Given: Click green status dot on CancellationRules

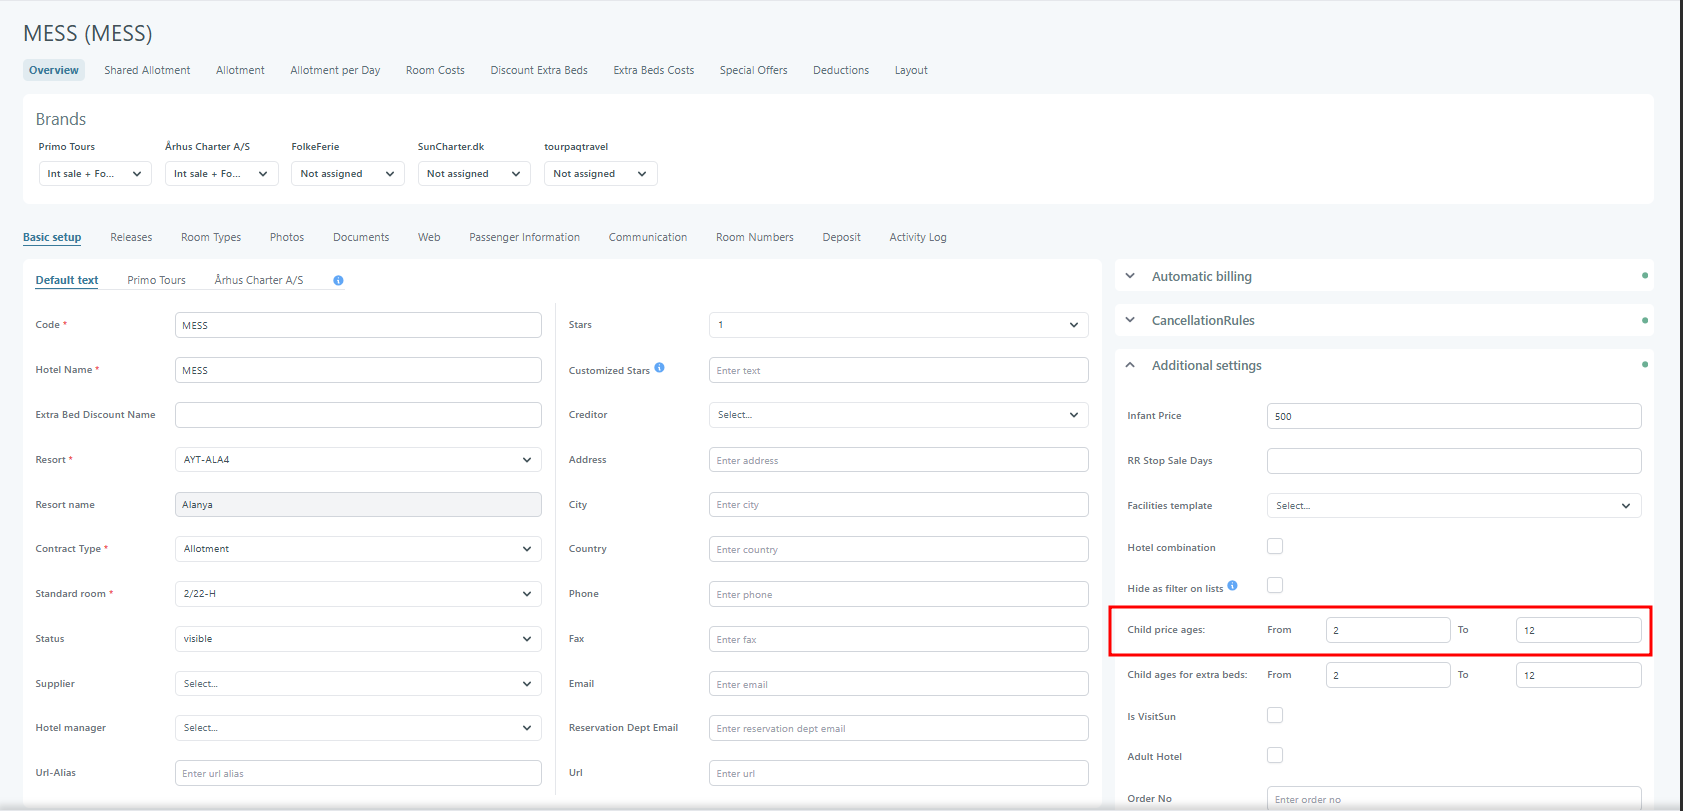Looking at the screenshot, I should pos(1644,320).
